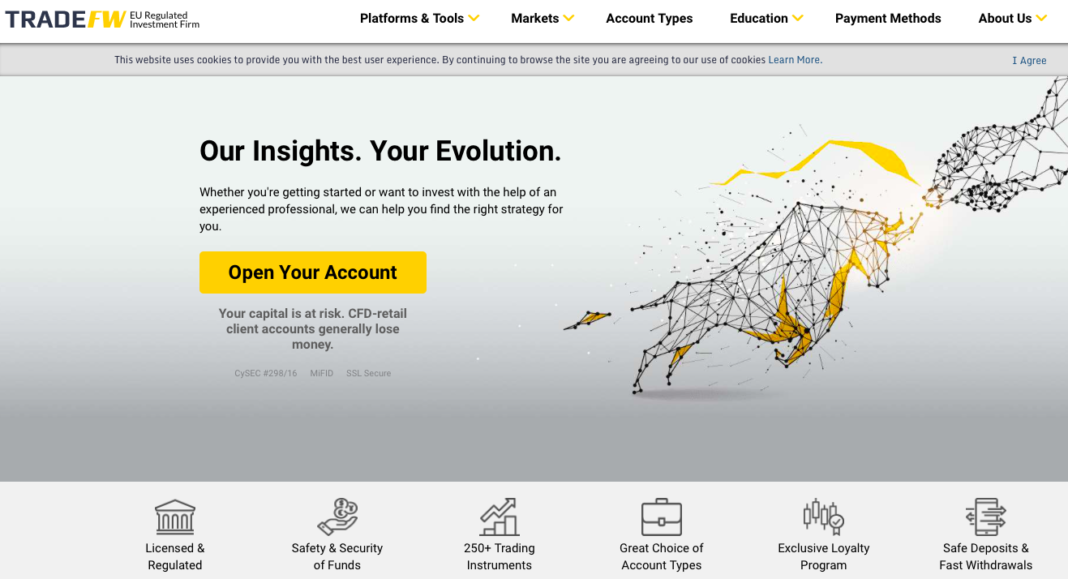Click the 250+ Trading Instruments chart icon

(499, 517)
